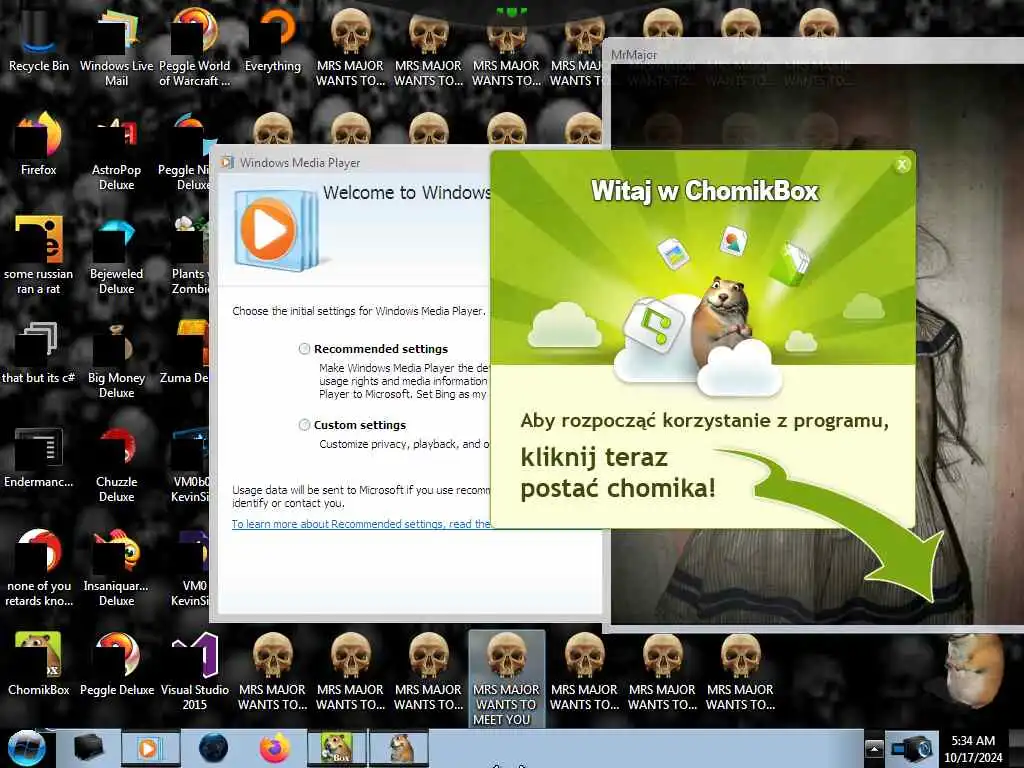Viewport: 1024px width, 768px height.
Task: Open the Windows Start menu orb
Action: pyautogui.click(x=26, y=748)
